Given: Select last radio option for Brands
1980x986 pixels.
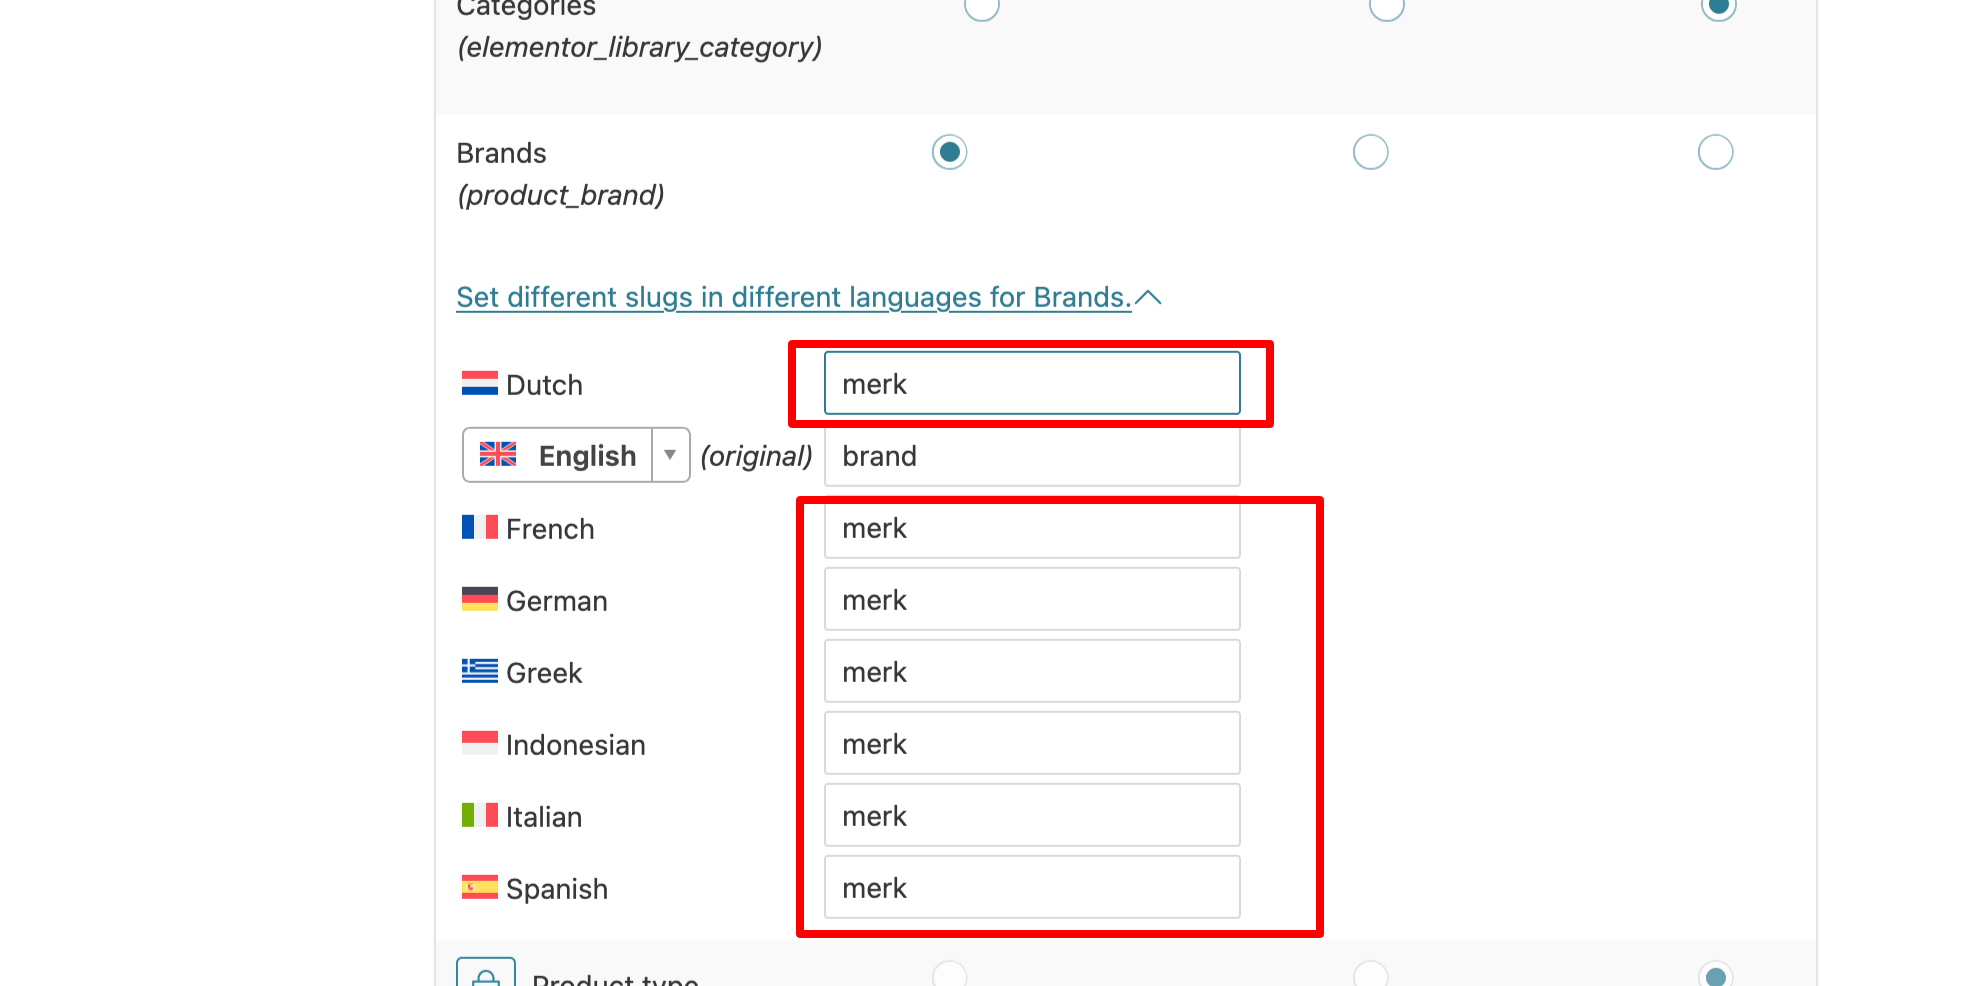Looking at the screenshot, I should [x=1716, y=152].
